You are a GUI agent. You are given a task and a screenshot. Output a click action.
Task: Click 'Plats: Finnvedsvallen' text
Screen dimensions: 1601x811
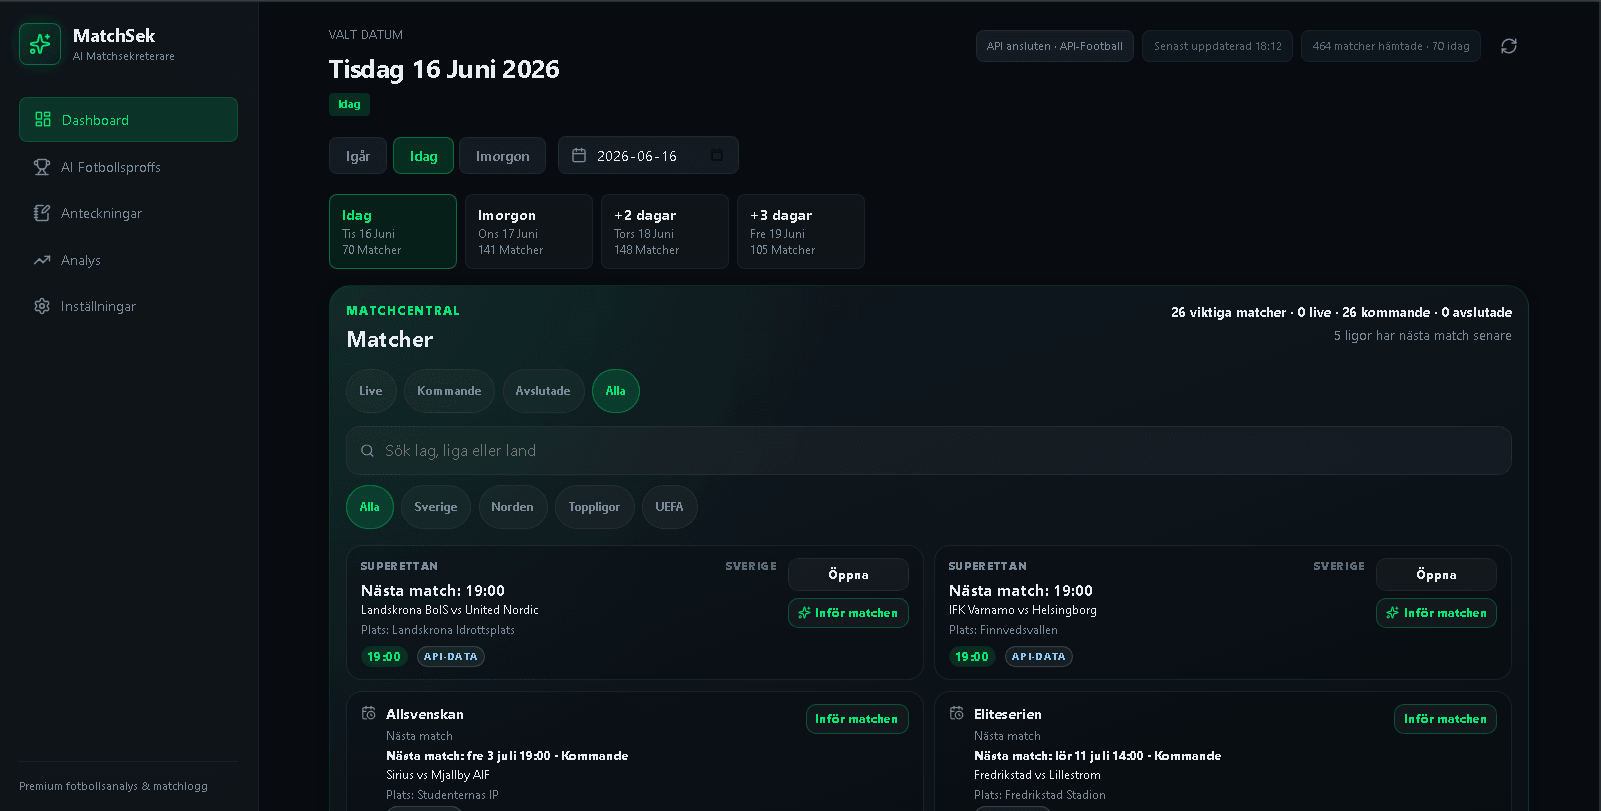1003,630
